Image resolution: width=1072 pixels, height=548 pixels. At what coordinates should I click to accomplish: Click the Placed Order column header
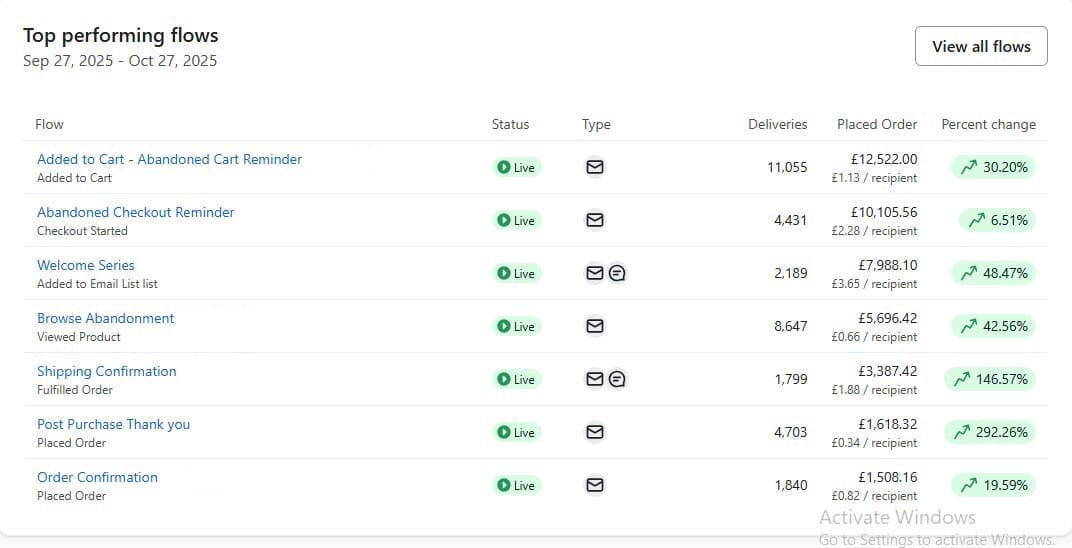876,124
